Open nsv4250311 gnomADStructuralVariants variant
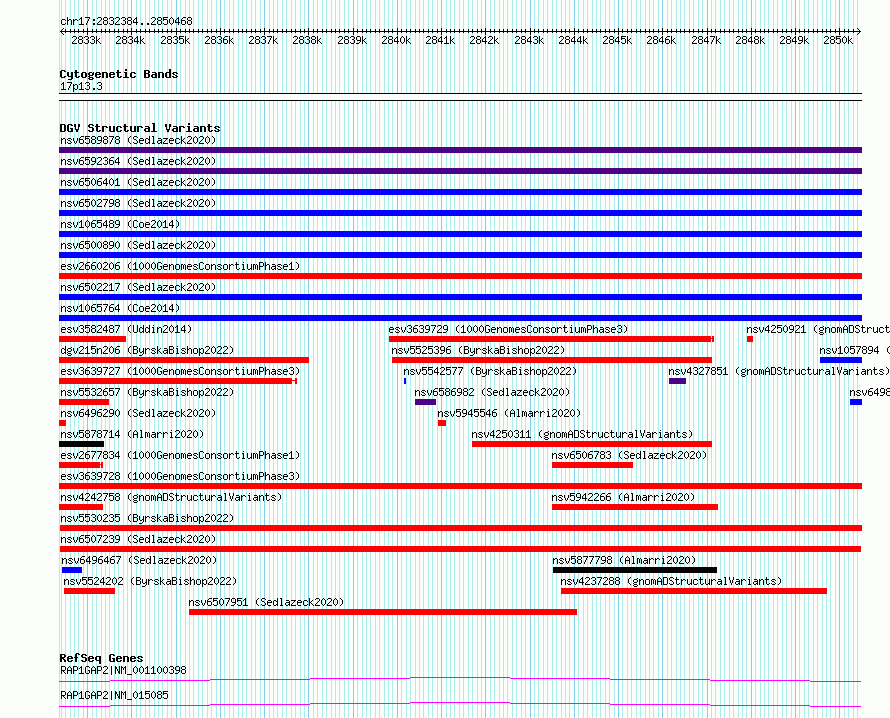This screenshot has height=718, width=890. click(x=582, y=434)
